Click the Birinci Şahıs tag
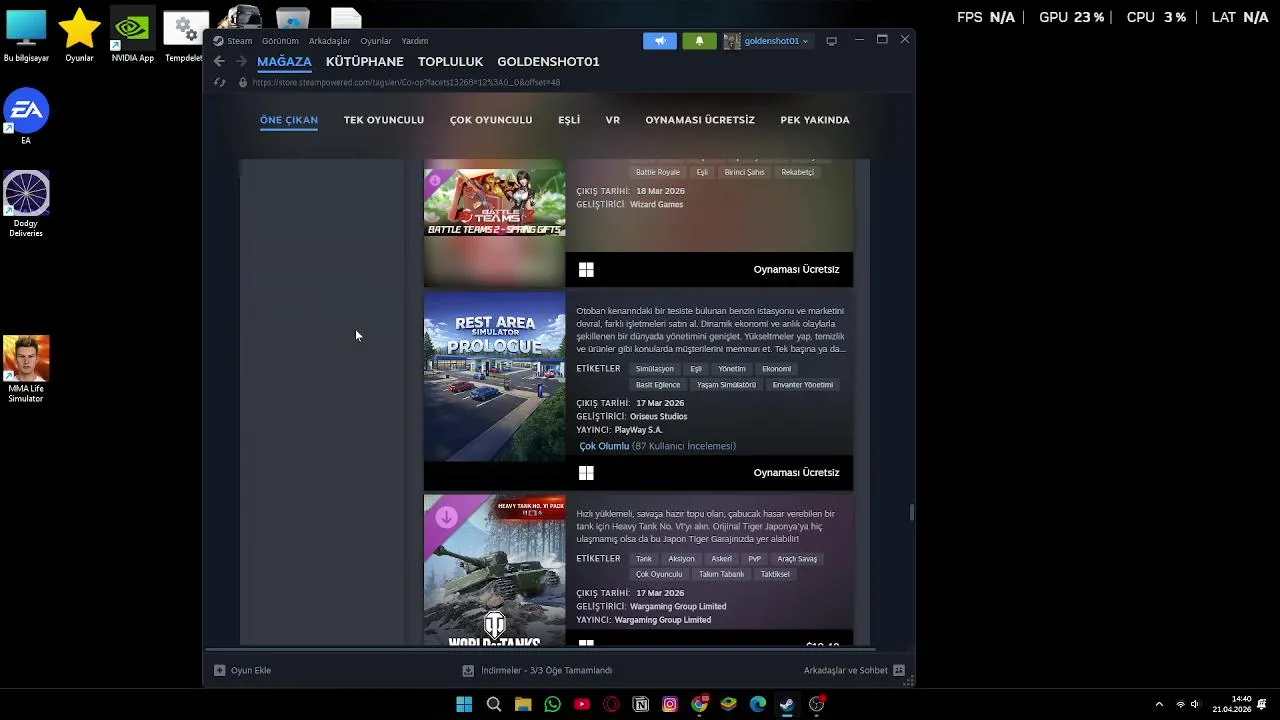The image size is (1280, 720). [x=744, y=172]
